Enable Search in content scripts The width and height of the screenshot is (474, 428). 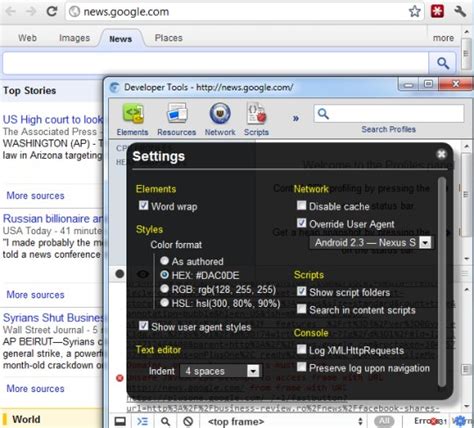pyautogui.click(x=301, y=309)
